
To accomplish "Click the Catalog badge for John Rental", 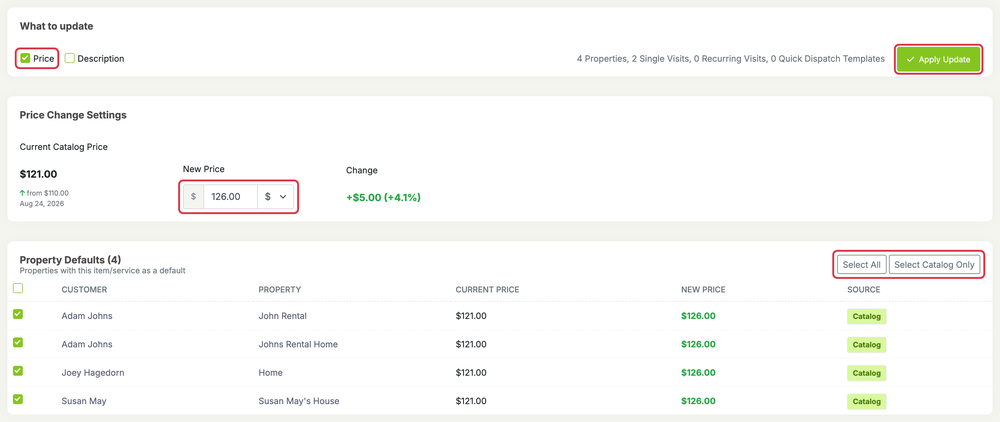I will click(866, 316).
